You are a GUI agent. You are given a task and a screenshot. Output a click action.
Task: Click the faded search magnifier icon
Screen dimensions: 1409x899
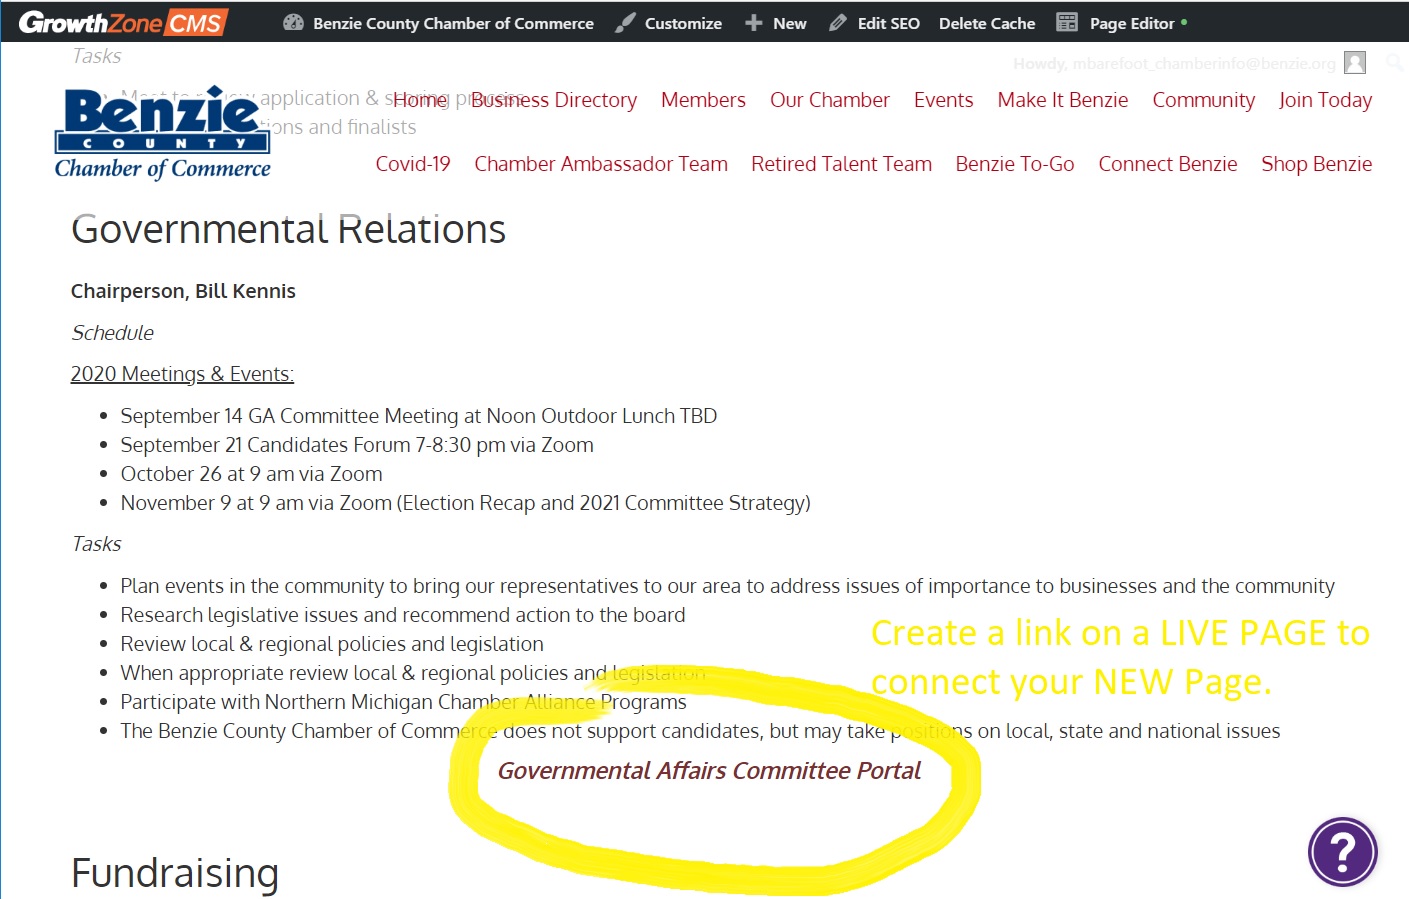pyautogui.click(x=1394, y=63)
